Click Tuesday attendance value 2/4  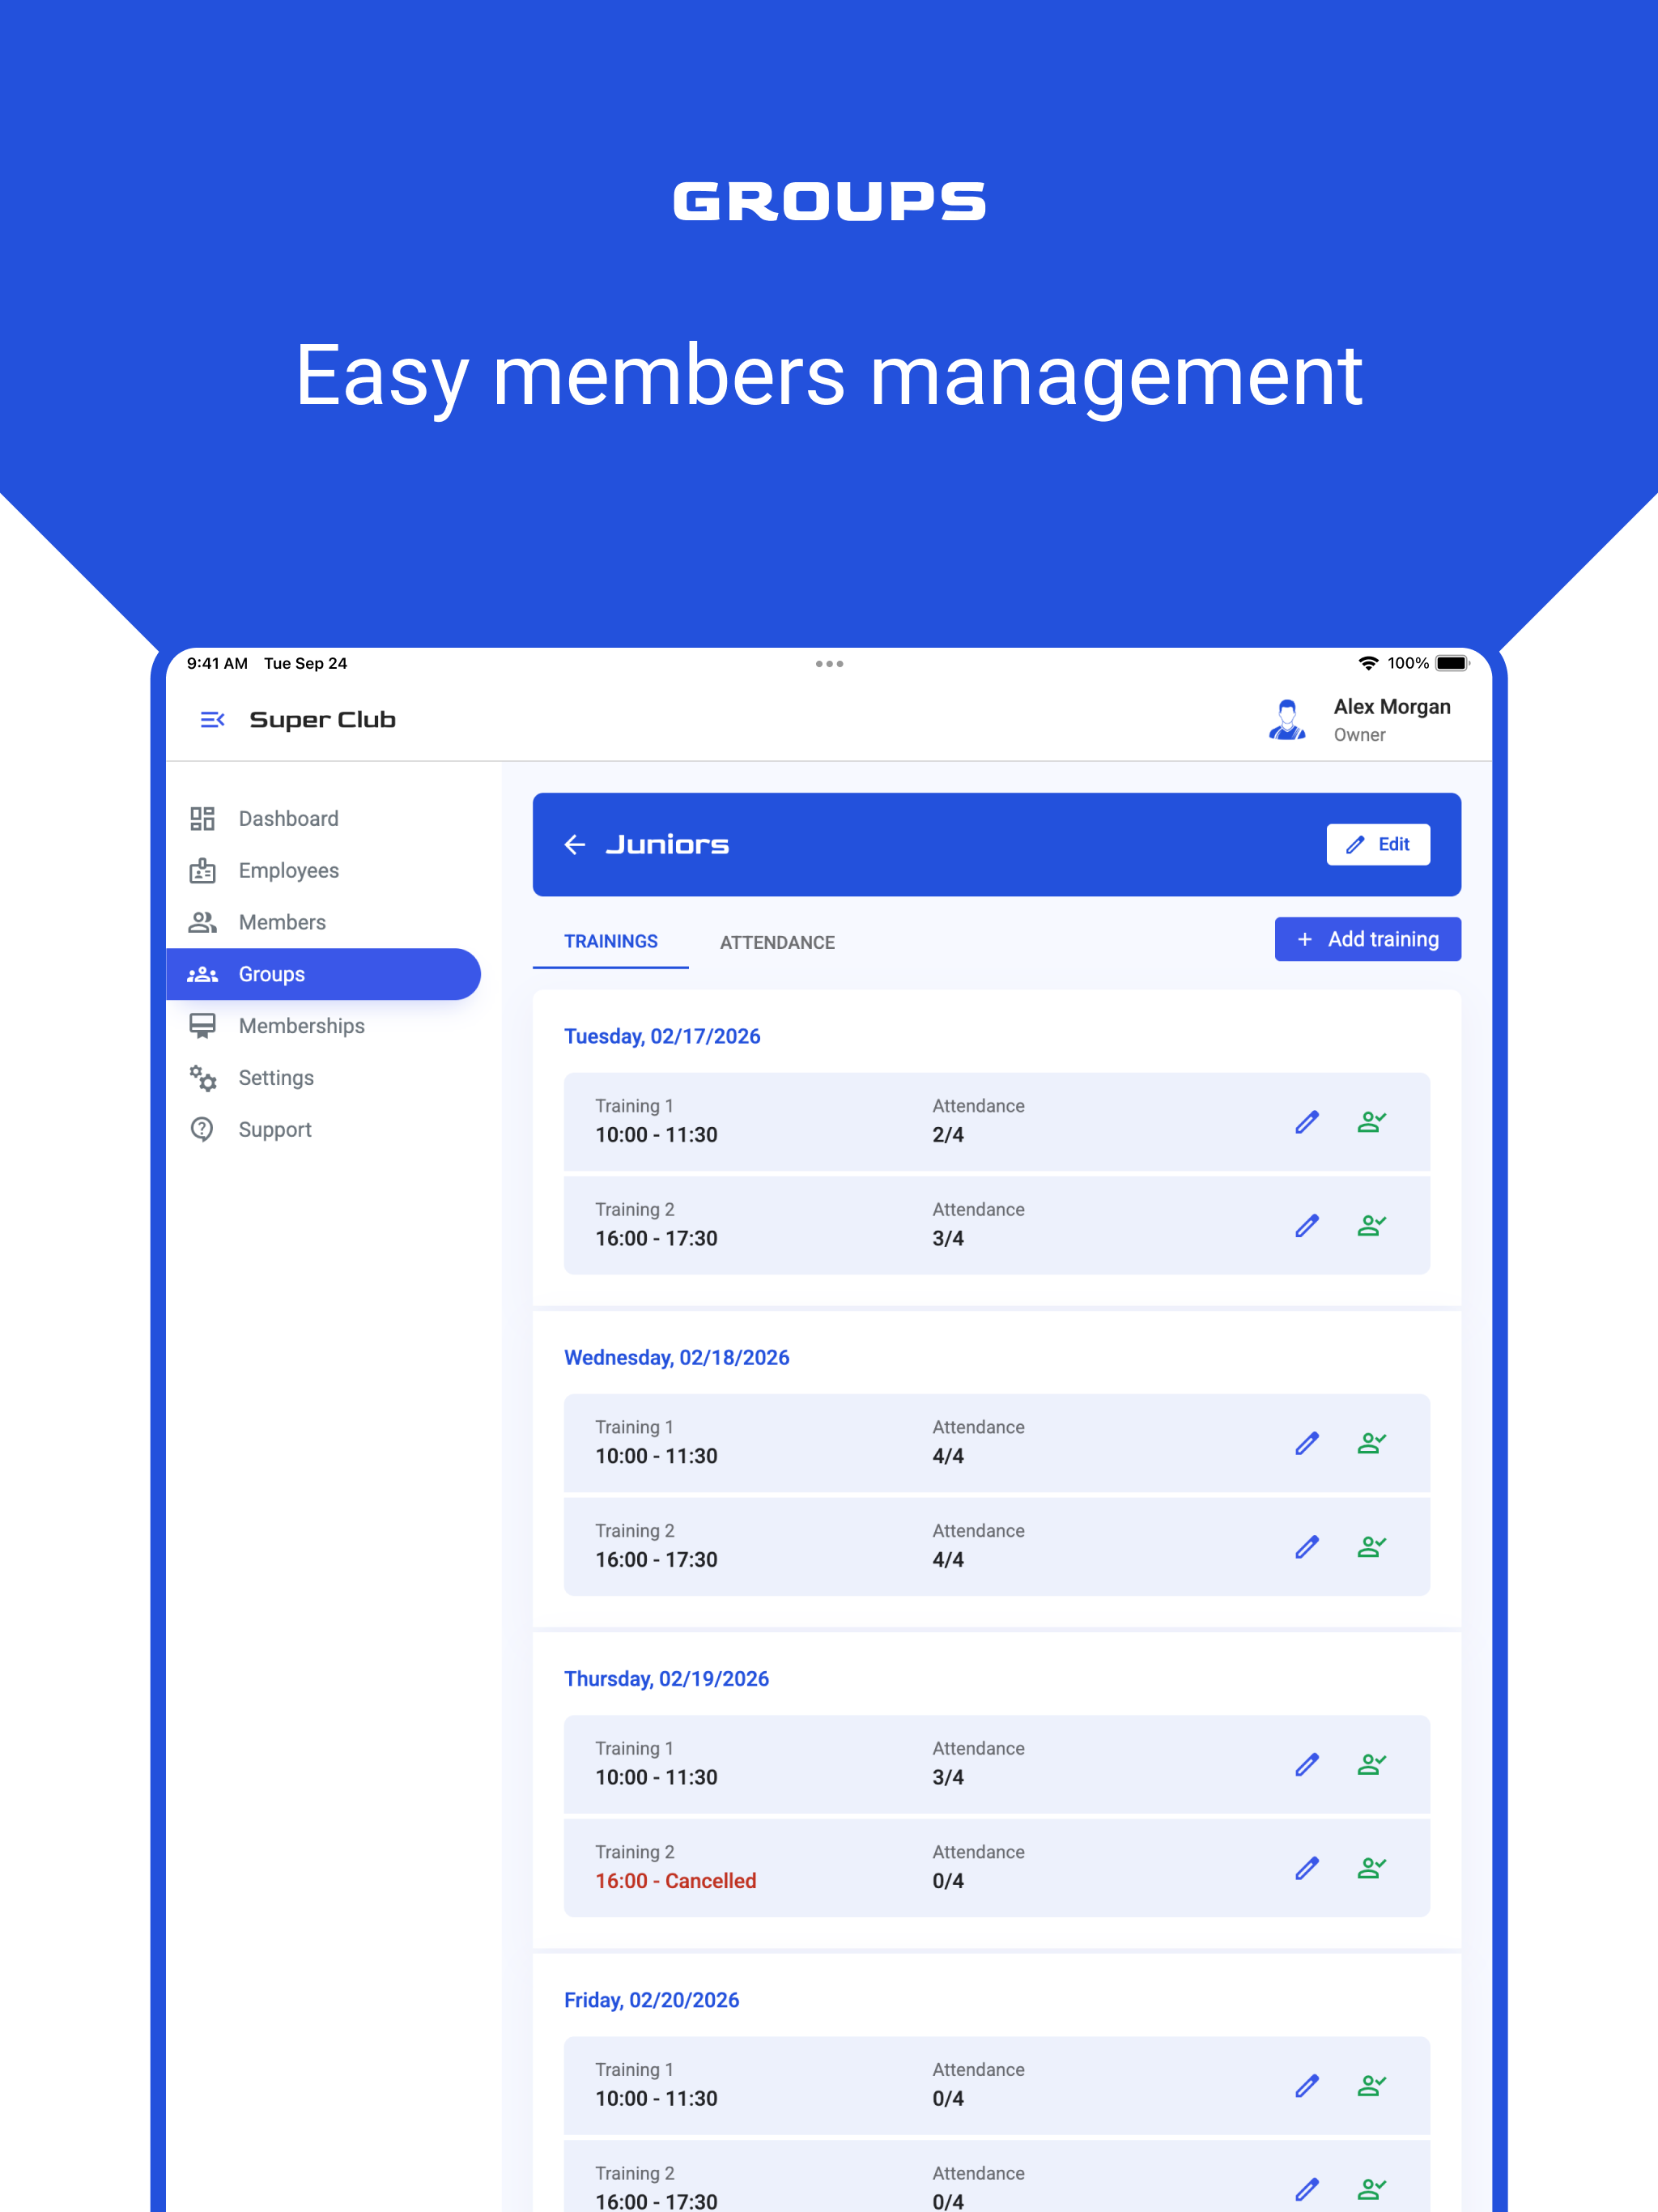click(948, 1135)
